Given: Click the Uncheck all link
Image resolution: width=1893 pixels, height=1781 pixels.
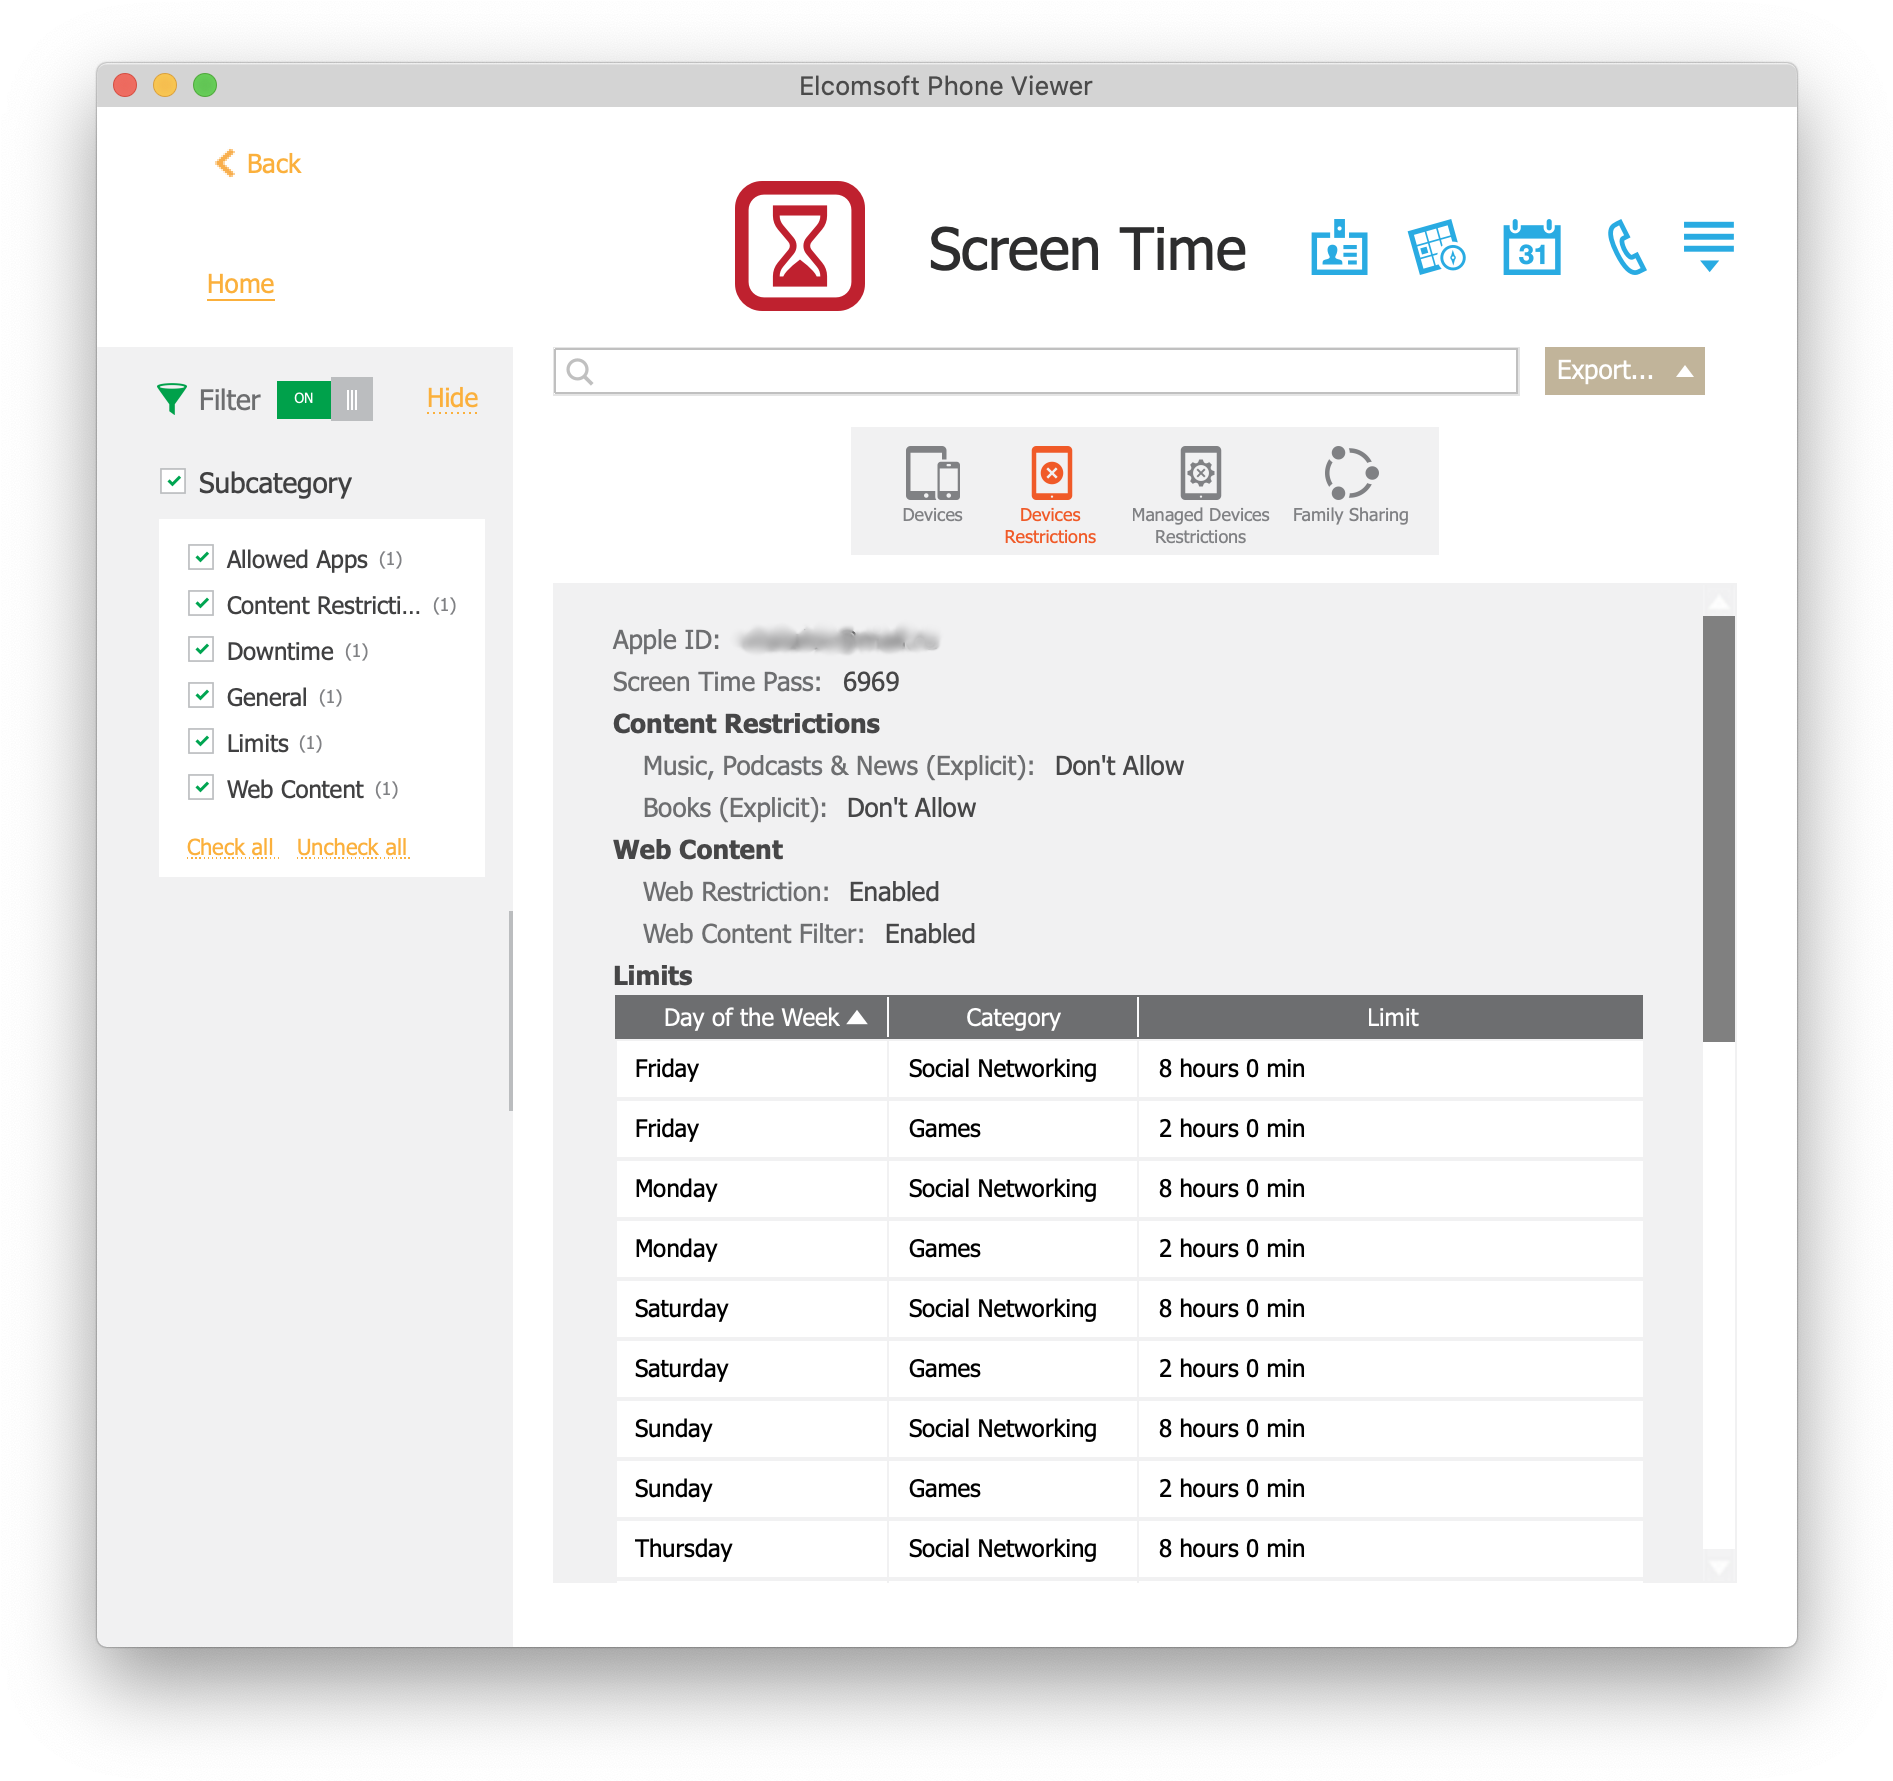Looking at the screenshot, I should [352, 847].
